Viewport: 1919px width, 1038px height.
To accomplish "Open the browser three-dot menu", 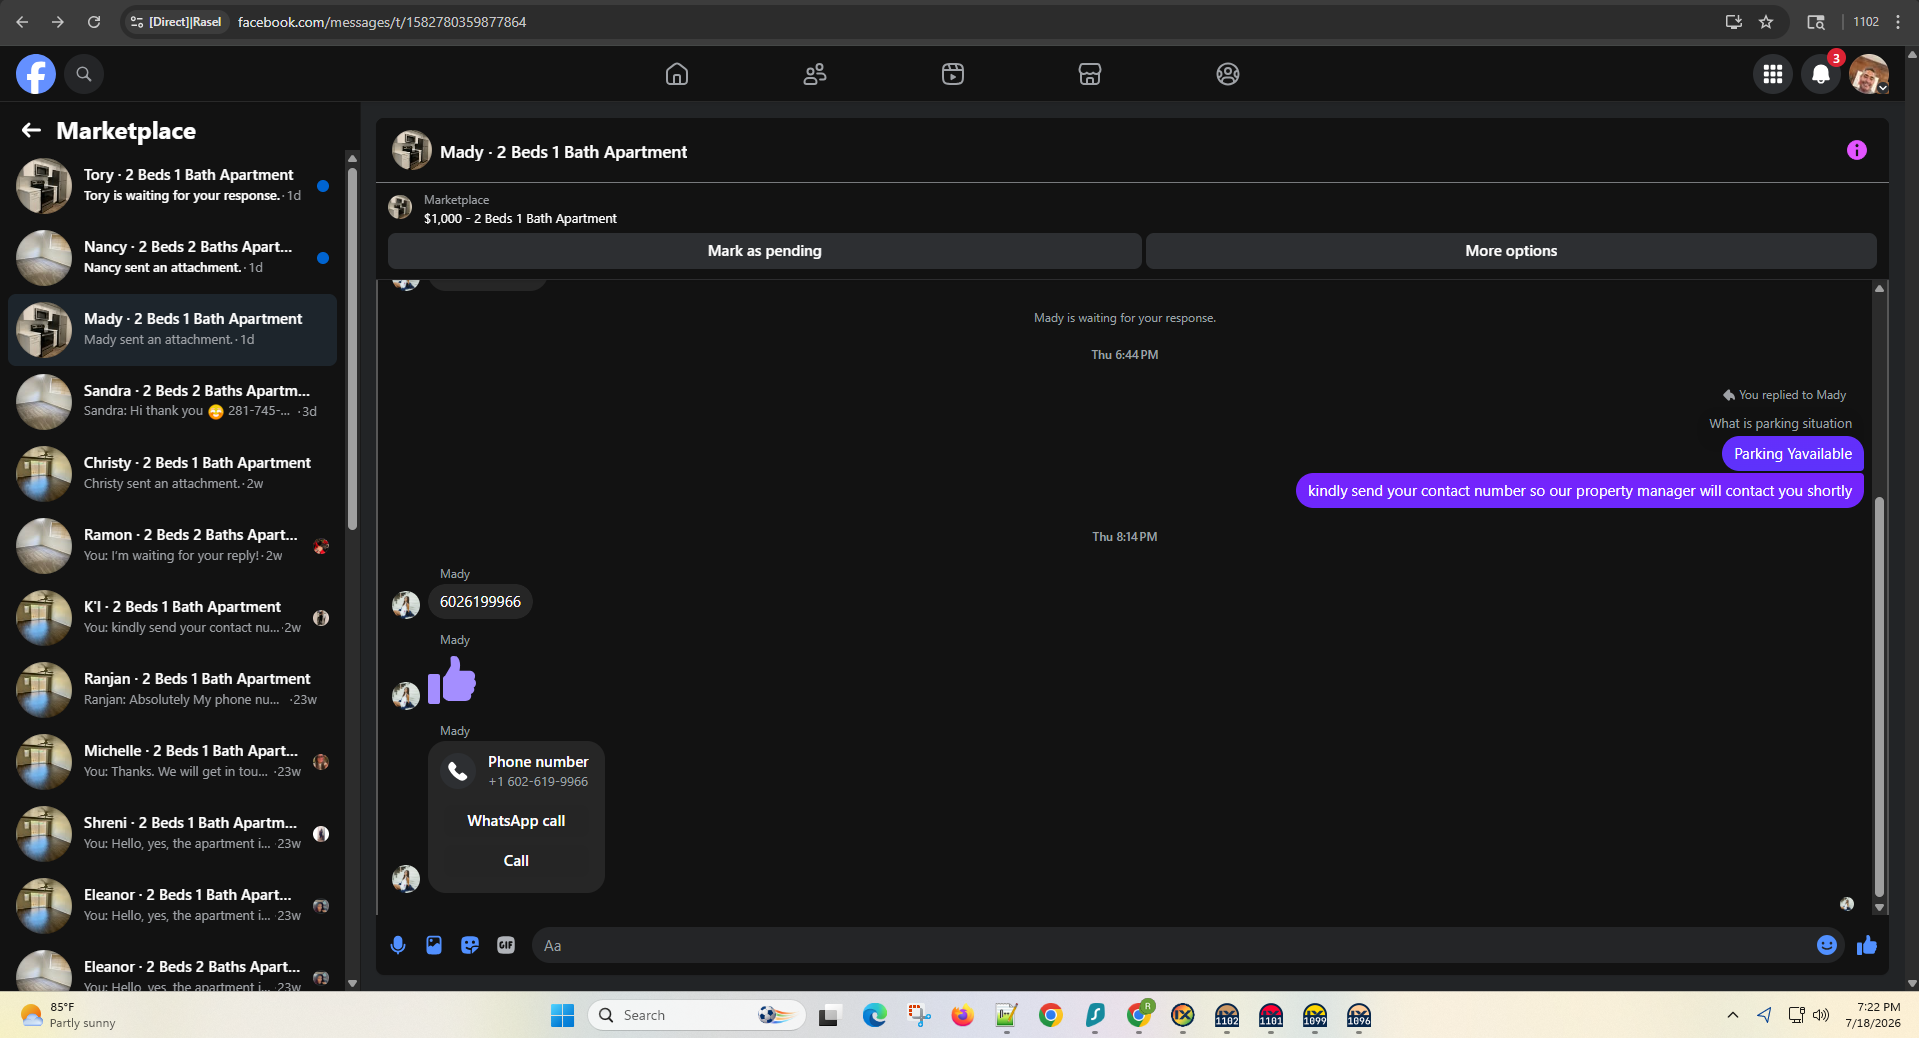I will 1898,22.
